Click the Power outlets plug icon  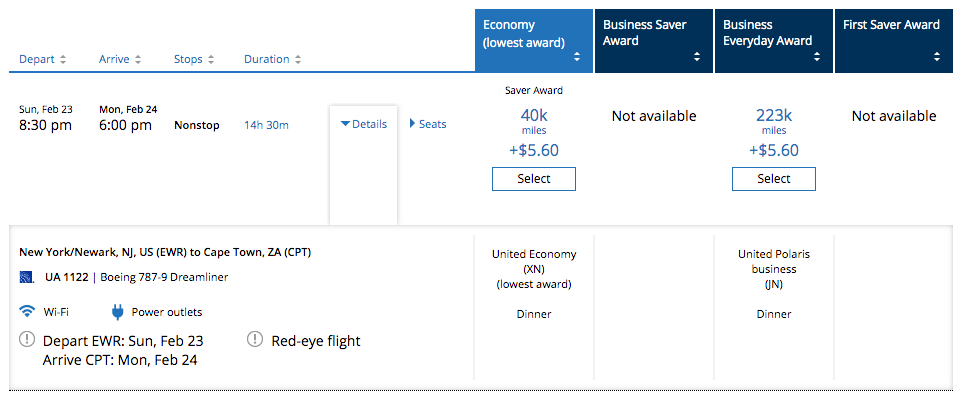(x=117, y=312)
